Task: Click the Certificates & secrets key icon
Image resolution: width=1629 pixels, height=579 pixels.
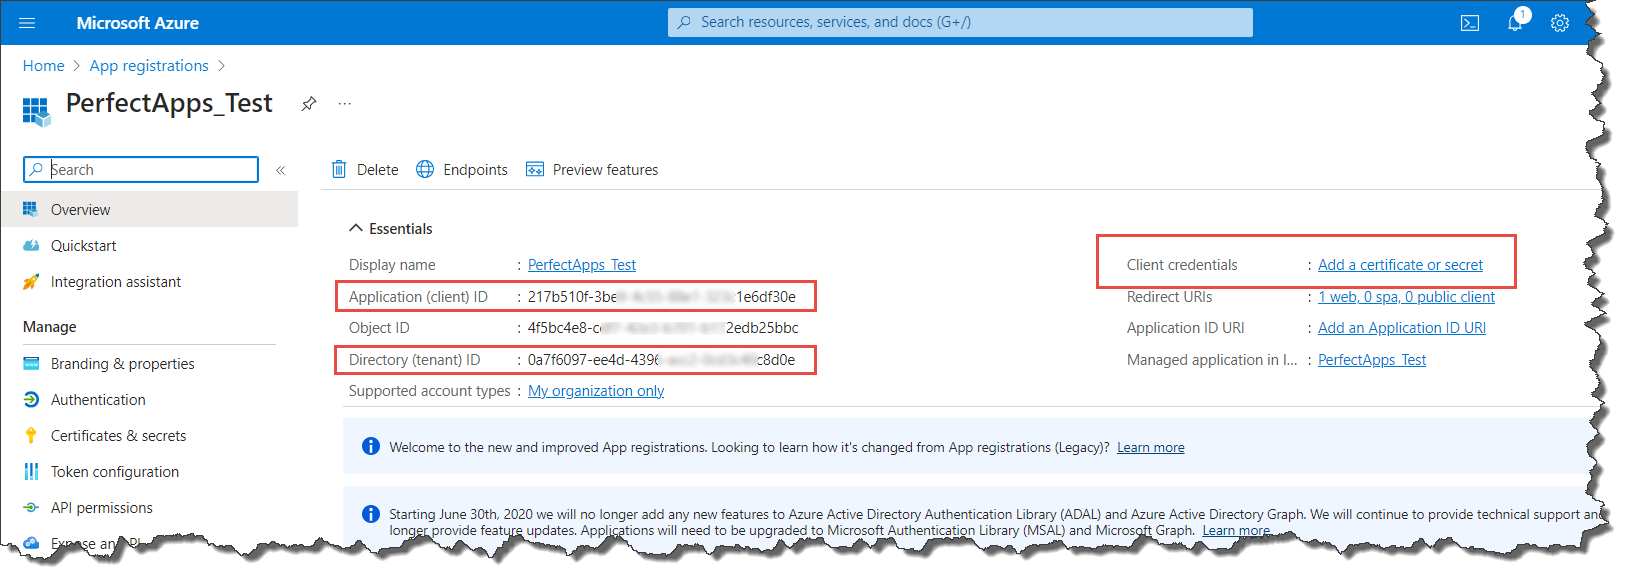Action: click(x=31, y=435)
